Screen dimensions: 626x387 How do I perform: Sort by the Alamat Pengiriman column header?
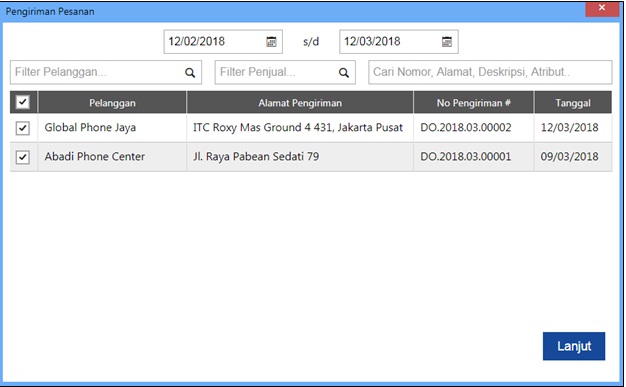pos(300,103)
